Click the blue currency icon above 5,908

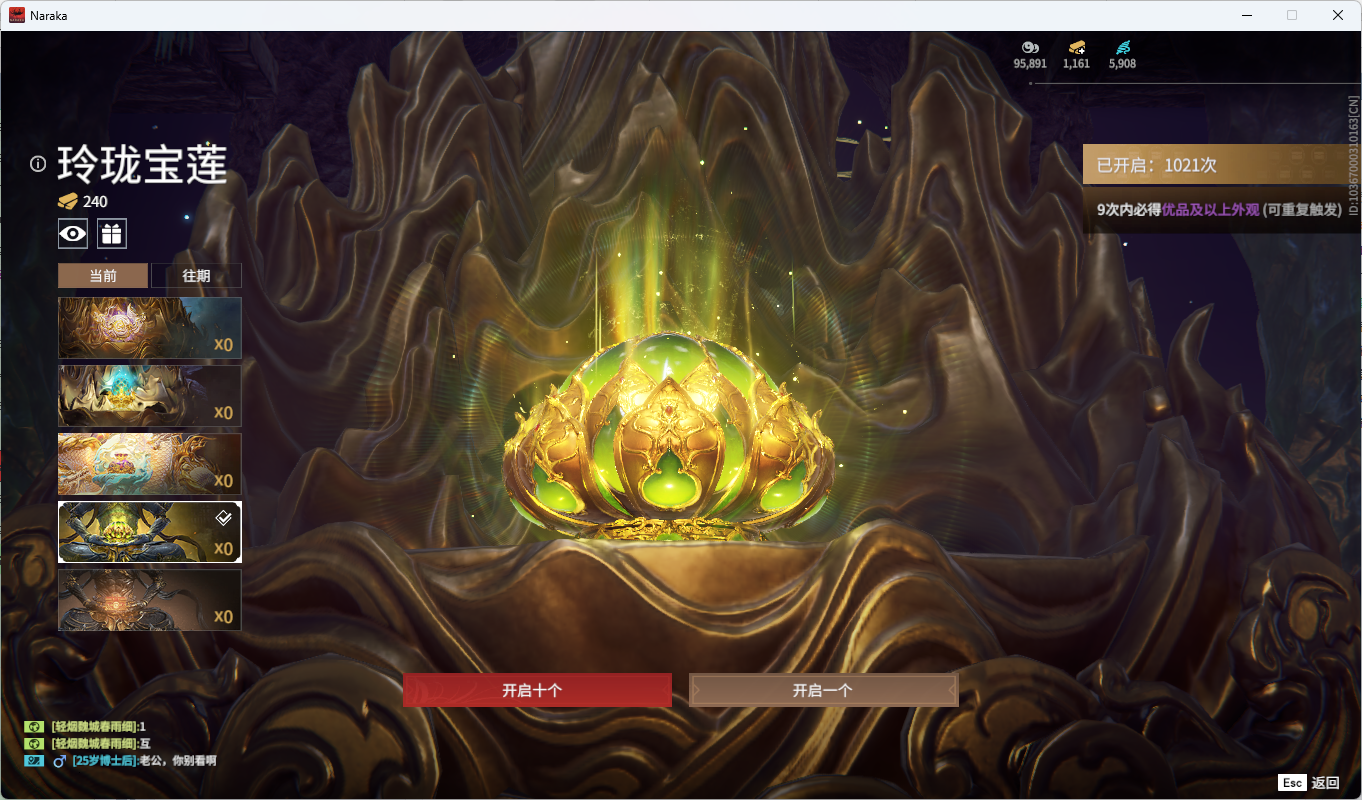[x=1123, y=47]
